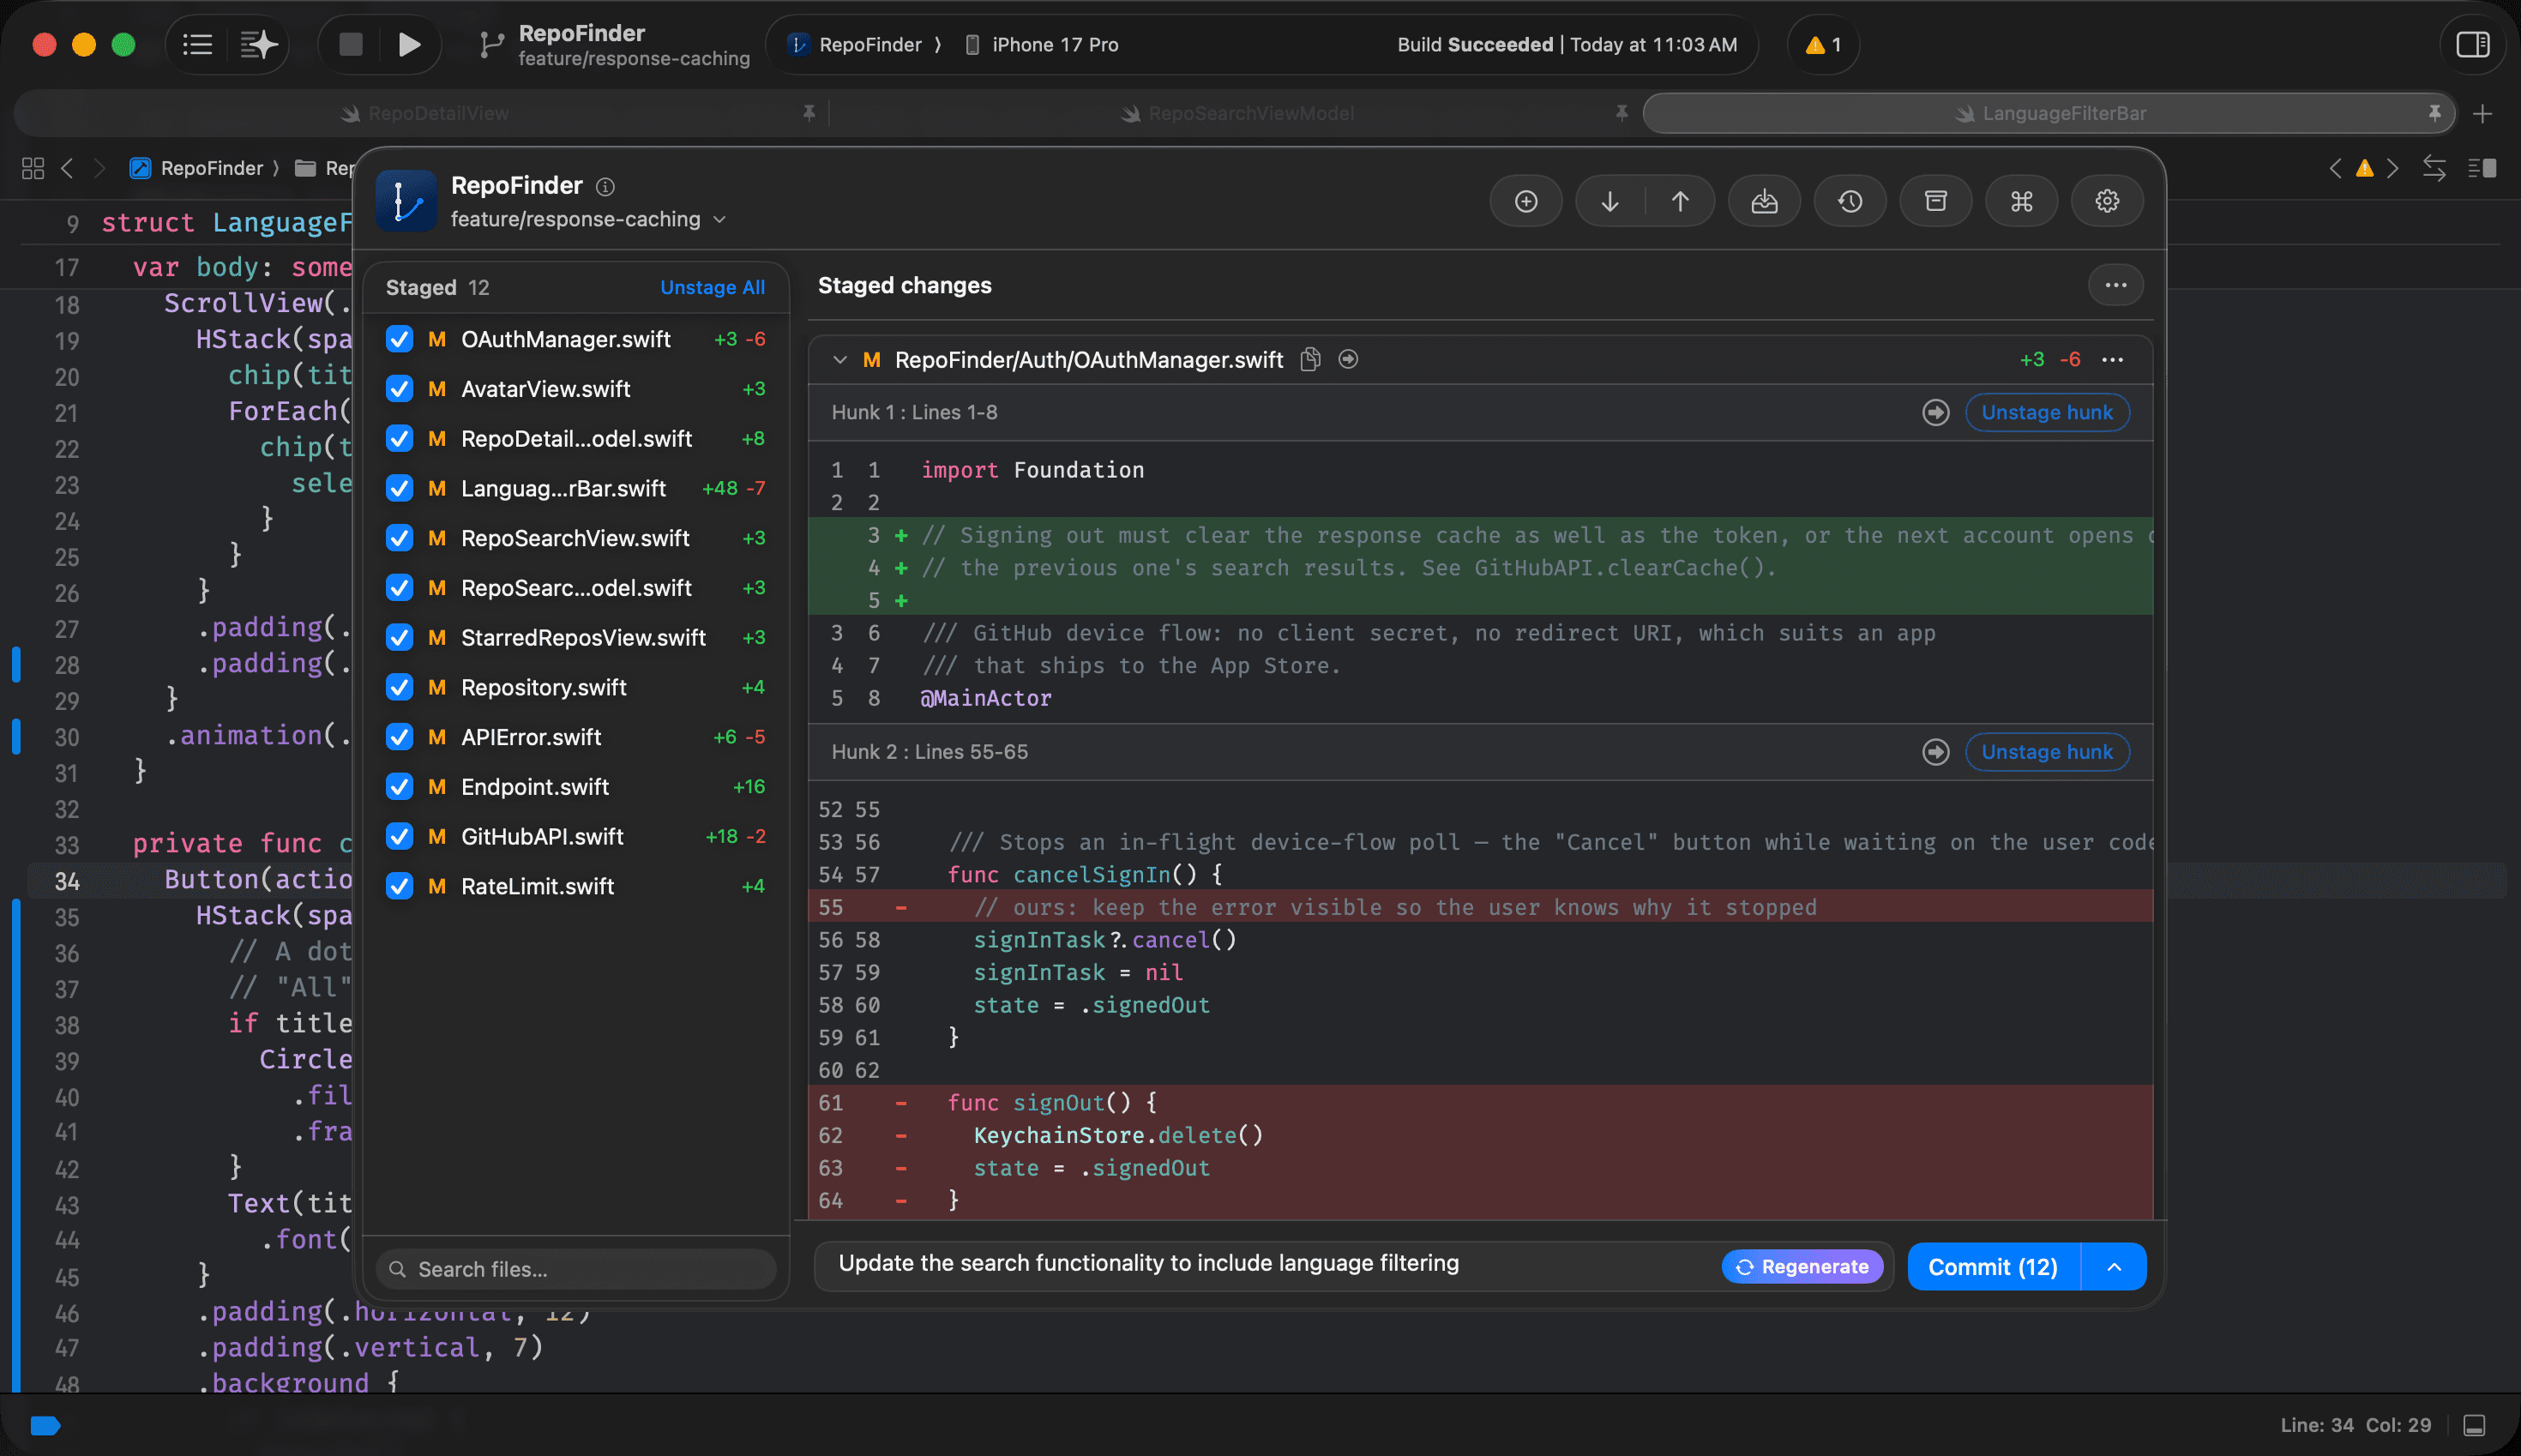Click arrow-circle icon for Hunk 2
Screen dimensions: 2521x1456
point(1936,752)
